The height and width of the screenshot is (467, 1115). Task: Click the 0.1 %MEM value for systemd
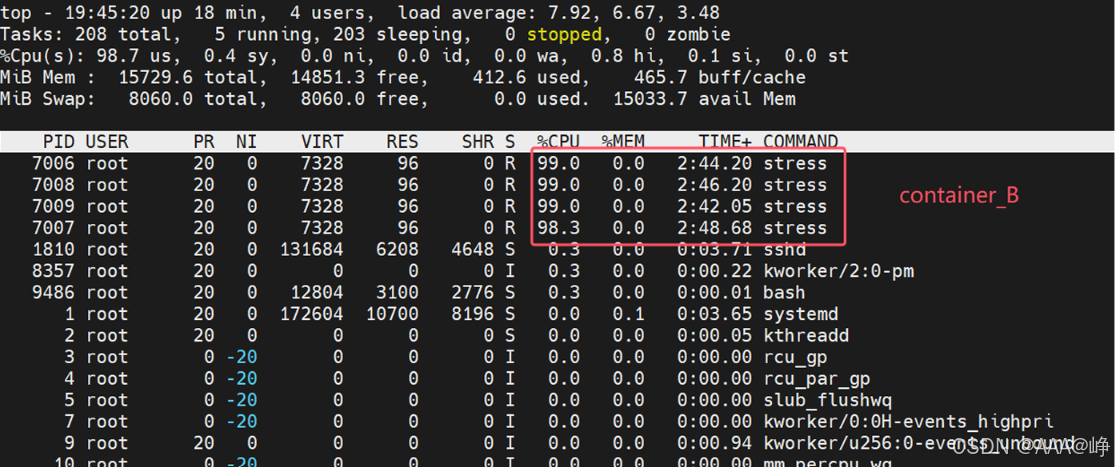(x=629, y=313)
